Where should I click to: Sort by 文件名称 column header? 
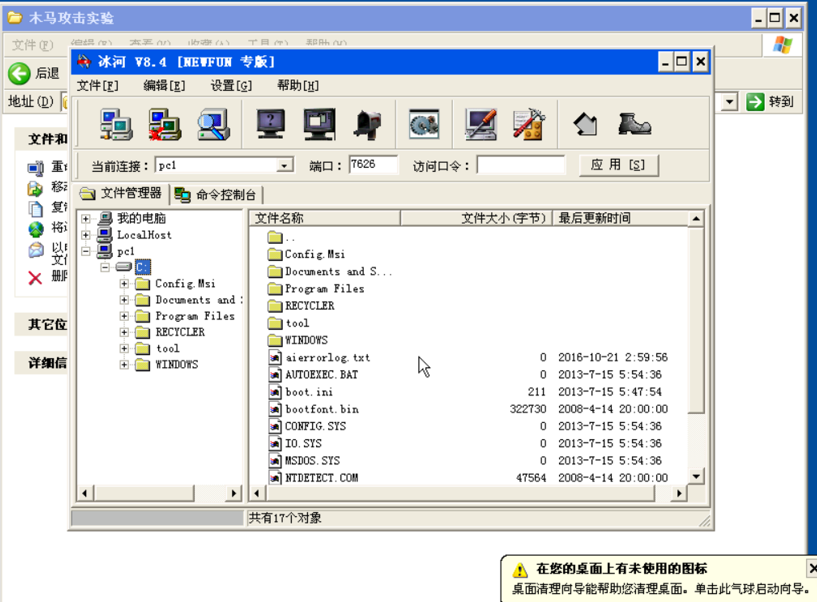[x=325, y=218]
